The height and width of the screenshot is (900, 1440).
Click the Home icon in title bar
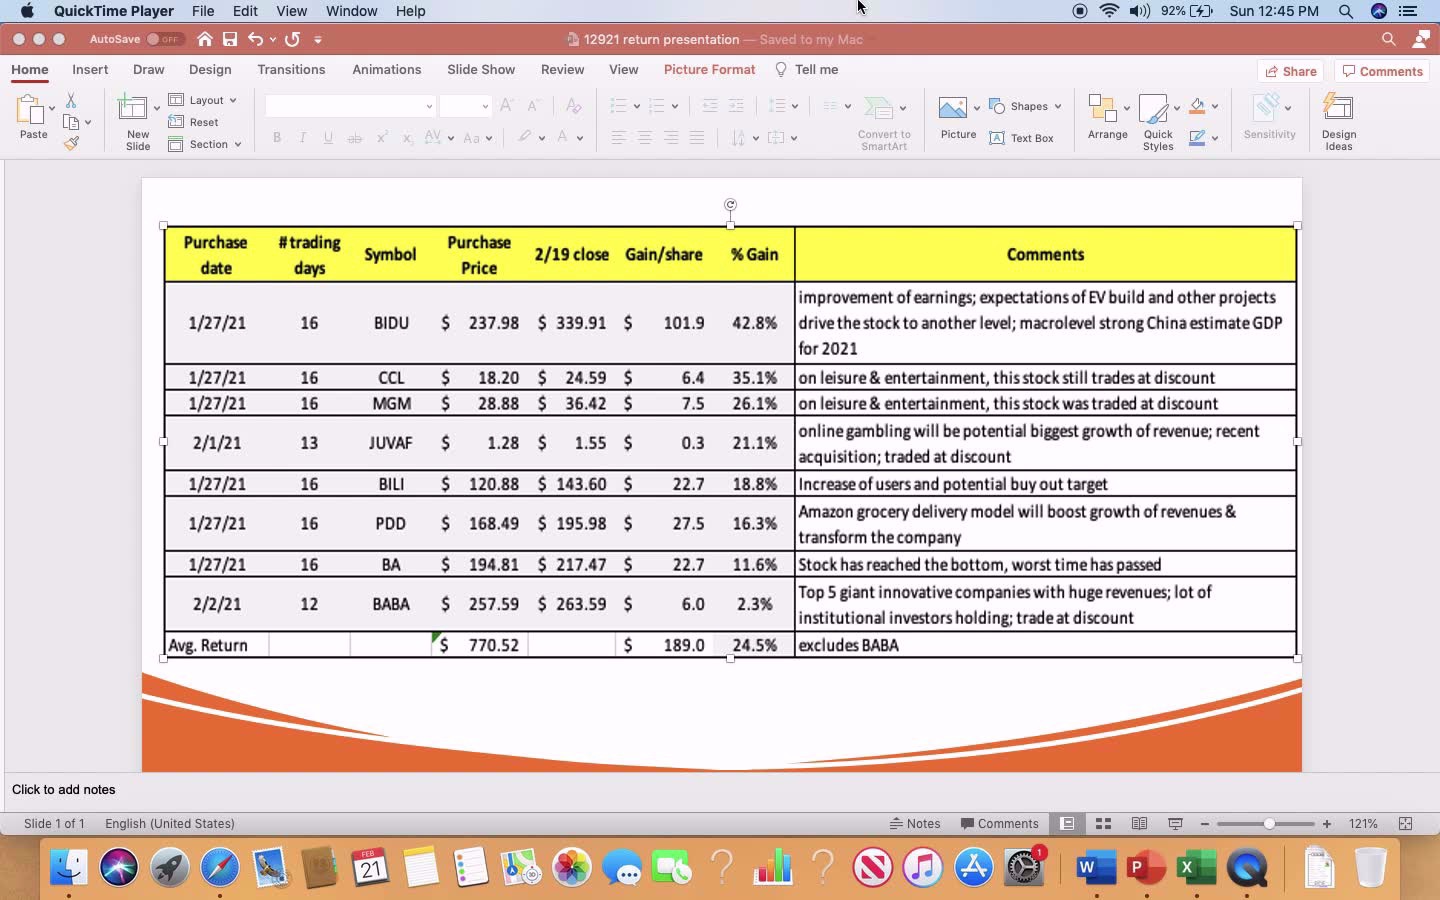point(205,39)
